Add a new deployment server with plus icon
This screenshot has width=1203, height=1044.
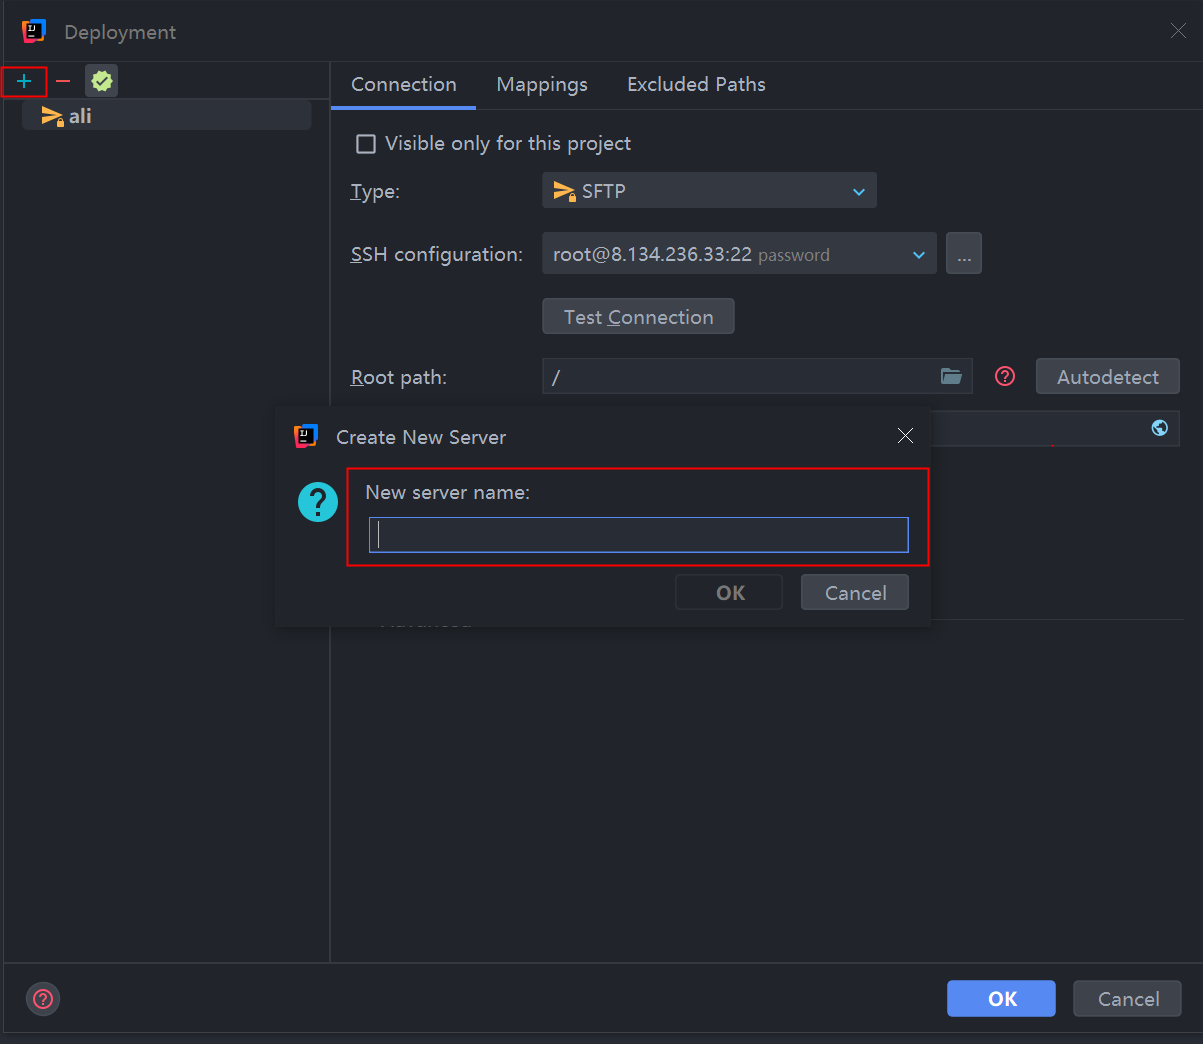(24, 81)
